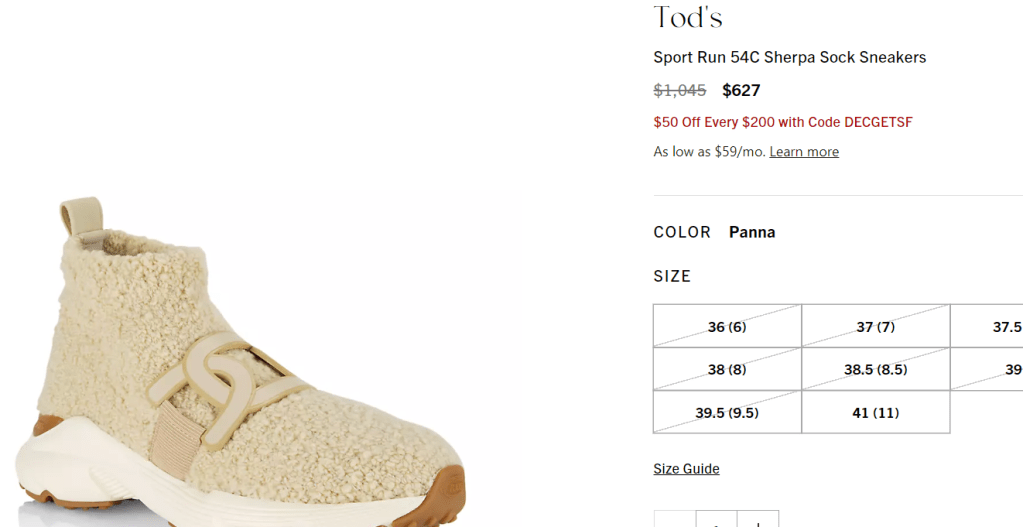The image size is (1023, 527).
Task: Select size 38 (8)
Action: (727, 369)
